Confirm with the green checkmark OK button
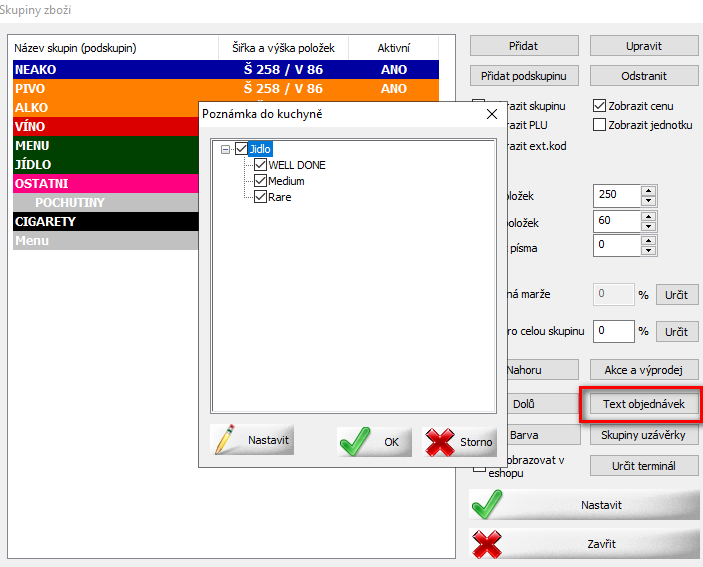 point(369,441)
